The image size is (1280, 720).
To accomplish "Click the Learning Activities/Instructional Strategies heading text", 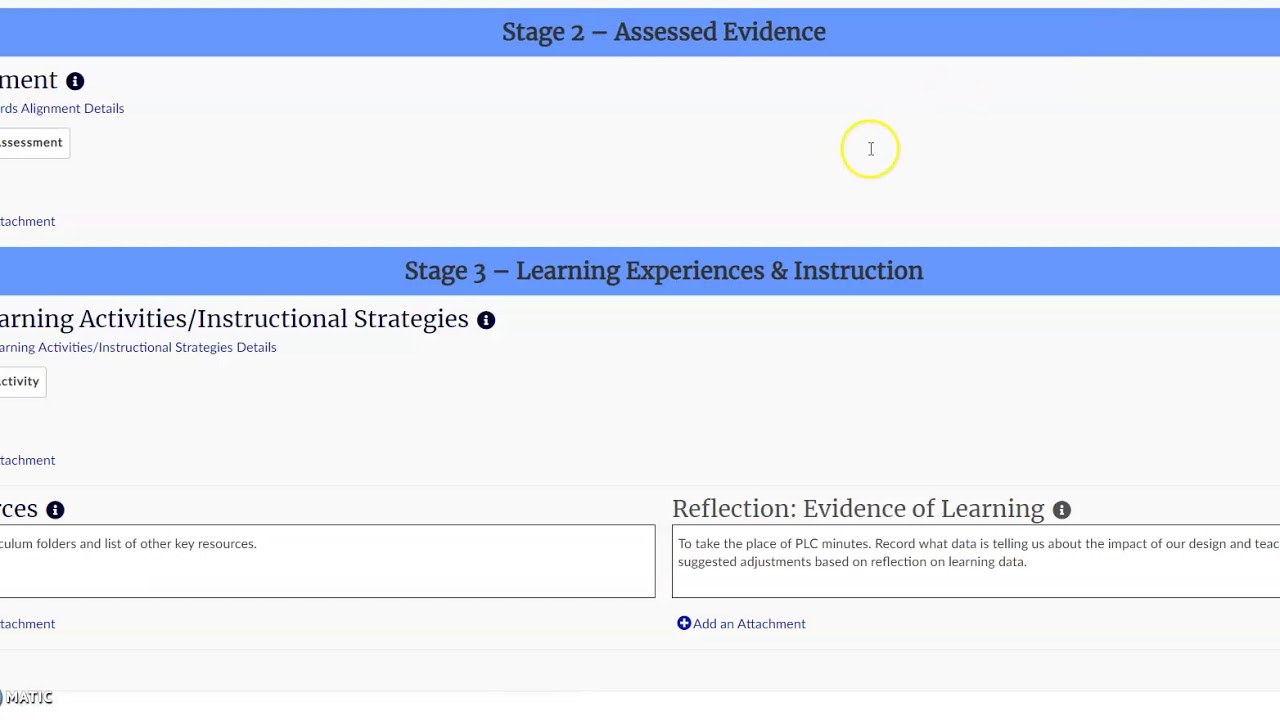I will pos(234,319).
